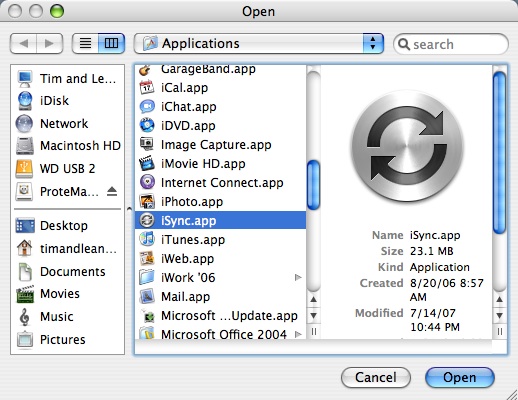Go back to previous folder

click(23, 43)
